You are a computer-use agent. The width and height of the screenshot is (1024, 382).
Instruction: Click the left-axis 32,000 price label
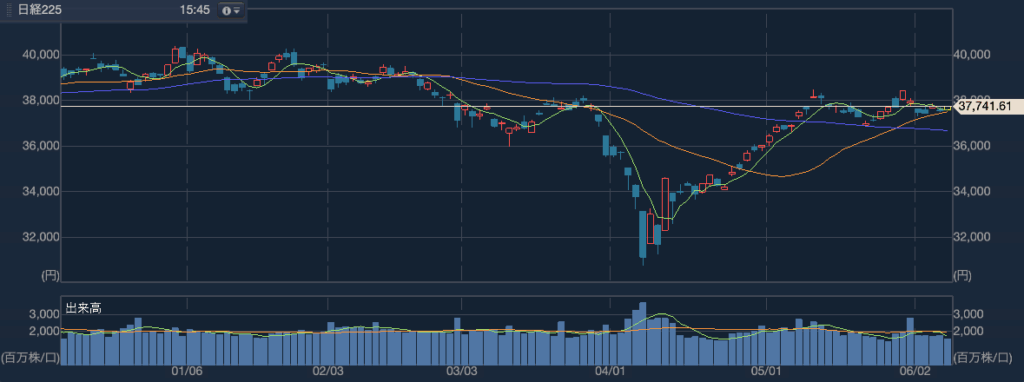pyautogui.click(x=40, y=238)
